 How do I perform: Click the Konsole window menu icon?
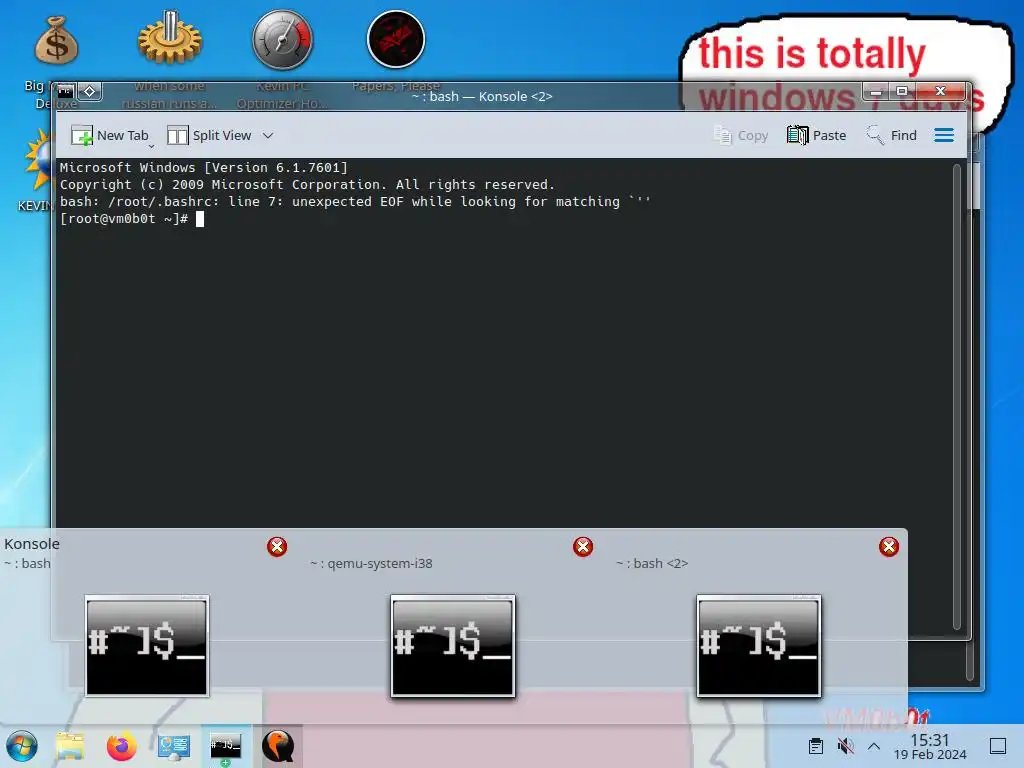65,91
